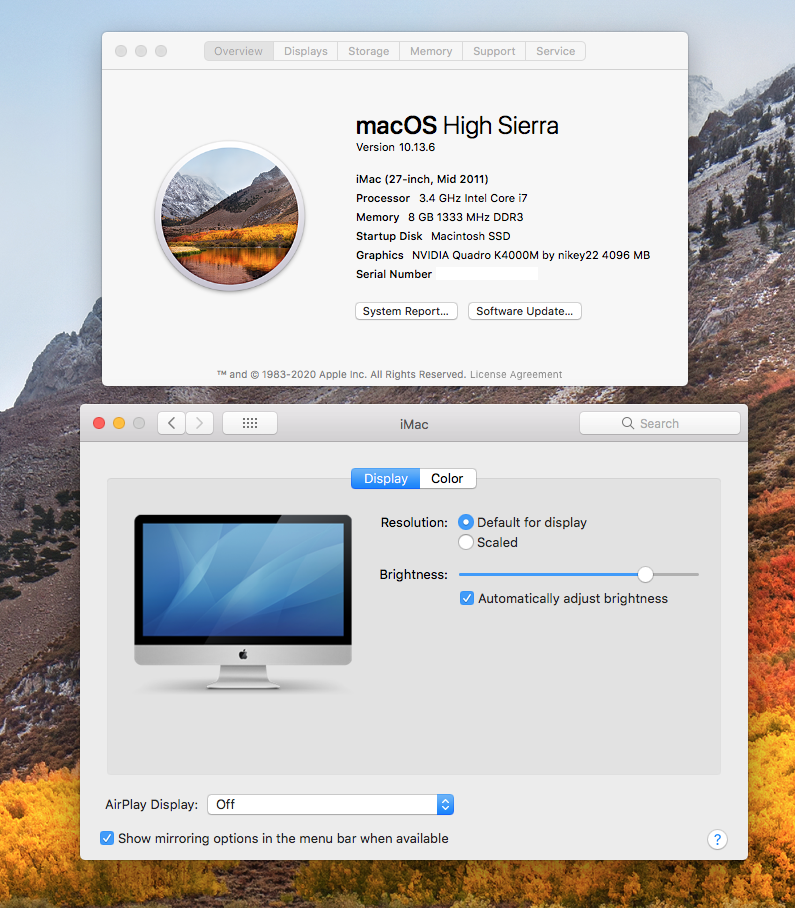Click the Version 10.13.6 text
Viewport: 795px width, 908px height.
click(395, 147)
